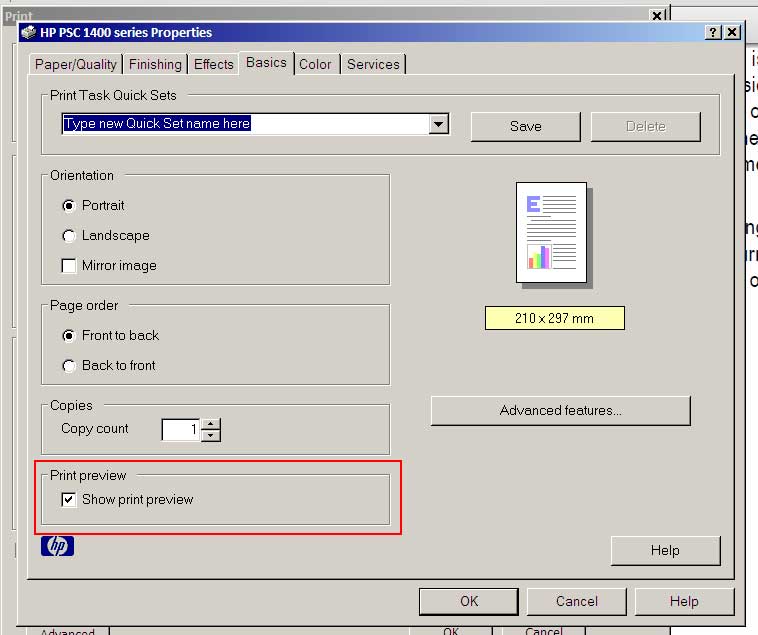758x635 pixels.
Task: Confirm properties with the OK button
Action: (469, 602)
